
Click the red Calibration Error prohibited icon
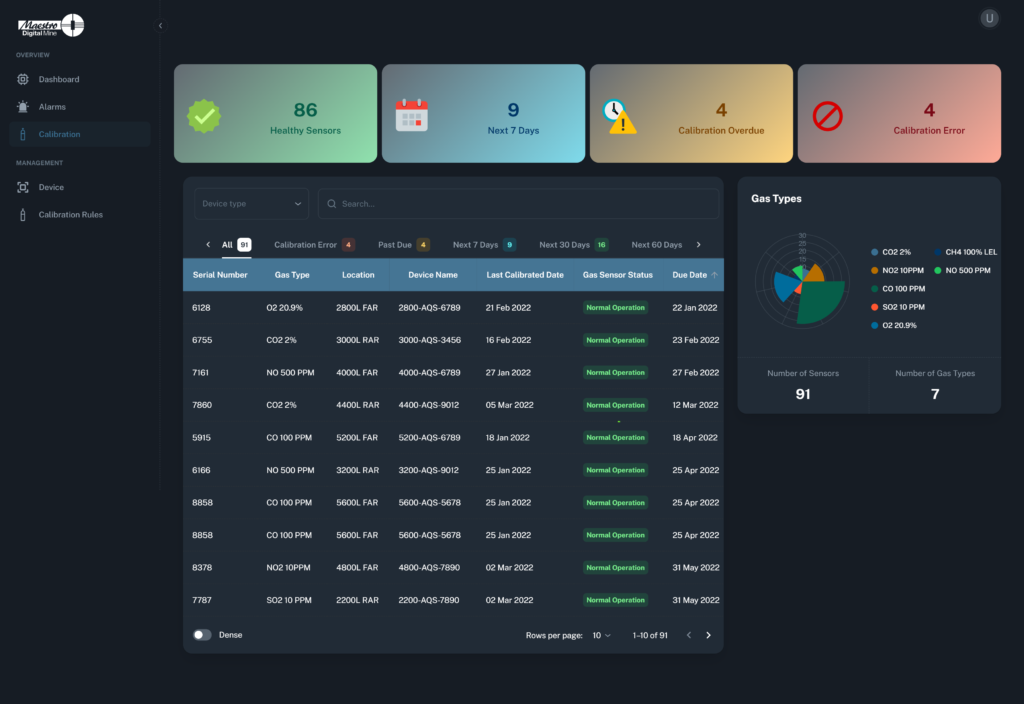coord(827,116)
